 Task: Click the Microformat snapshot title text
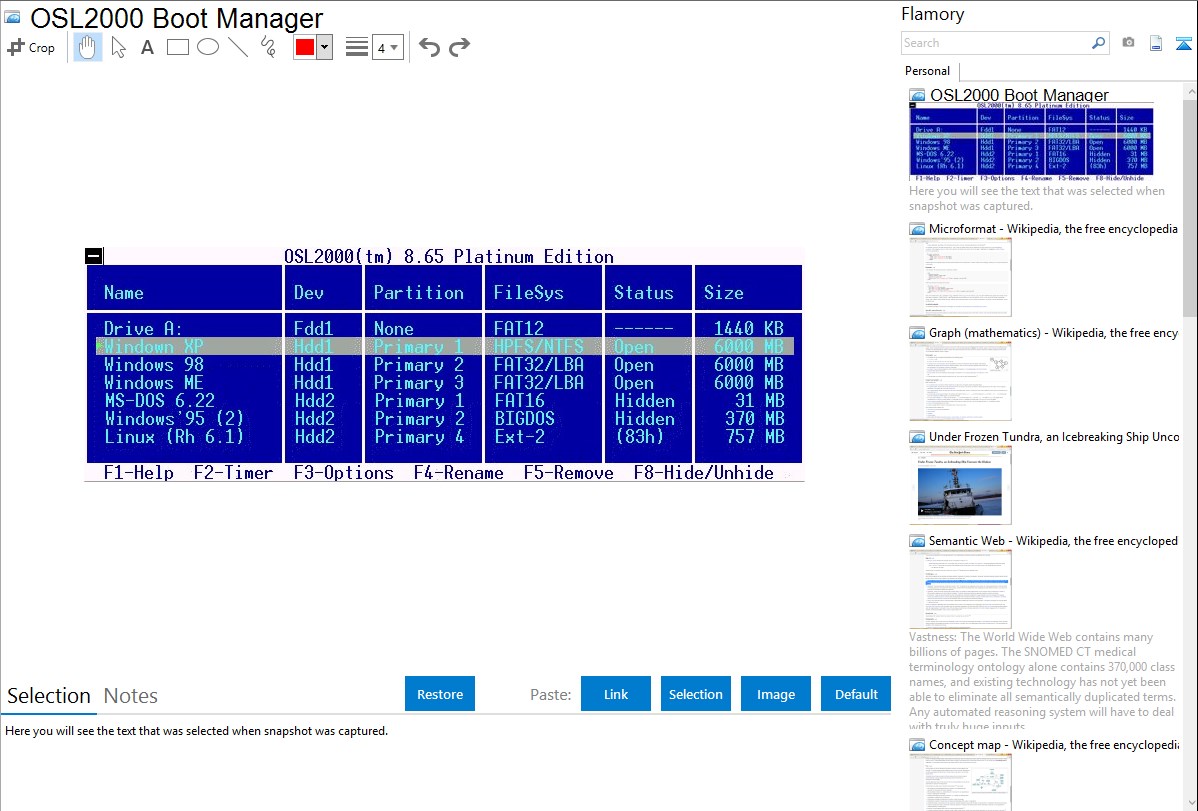(x=1053, y=229)
